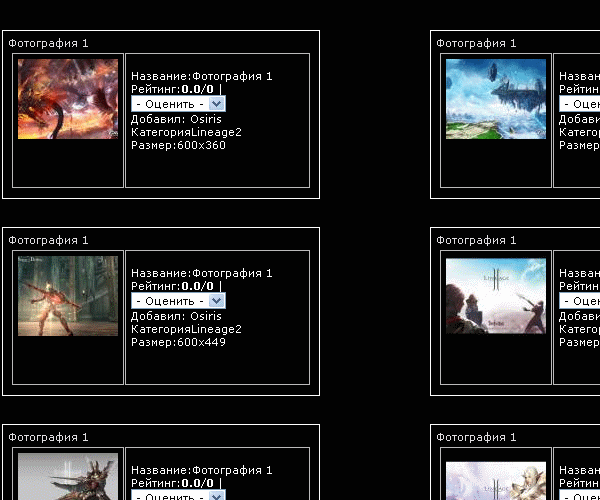Open the rating dropdown beside the floating island
600x500 pixels.
pyautogui.click(x=579, y=104)
